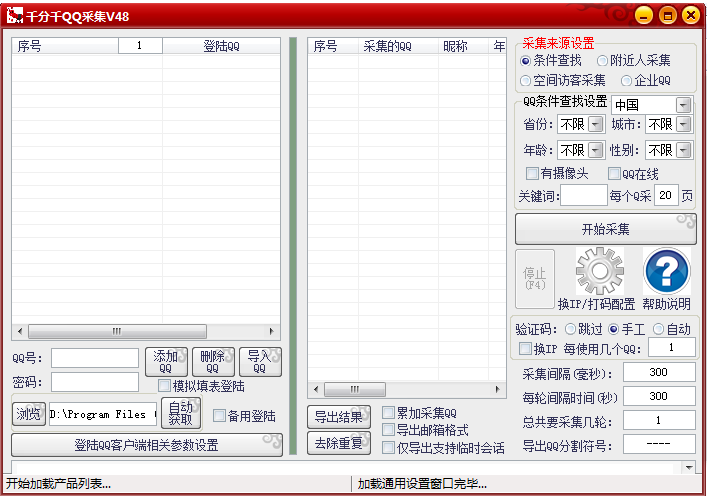Screen dimensions: 710x499
Task: Close the 千分千QQ采集 window
Action: click(691, 15)
